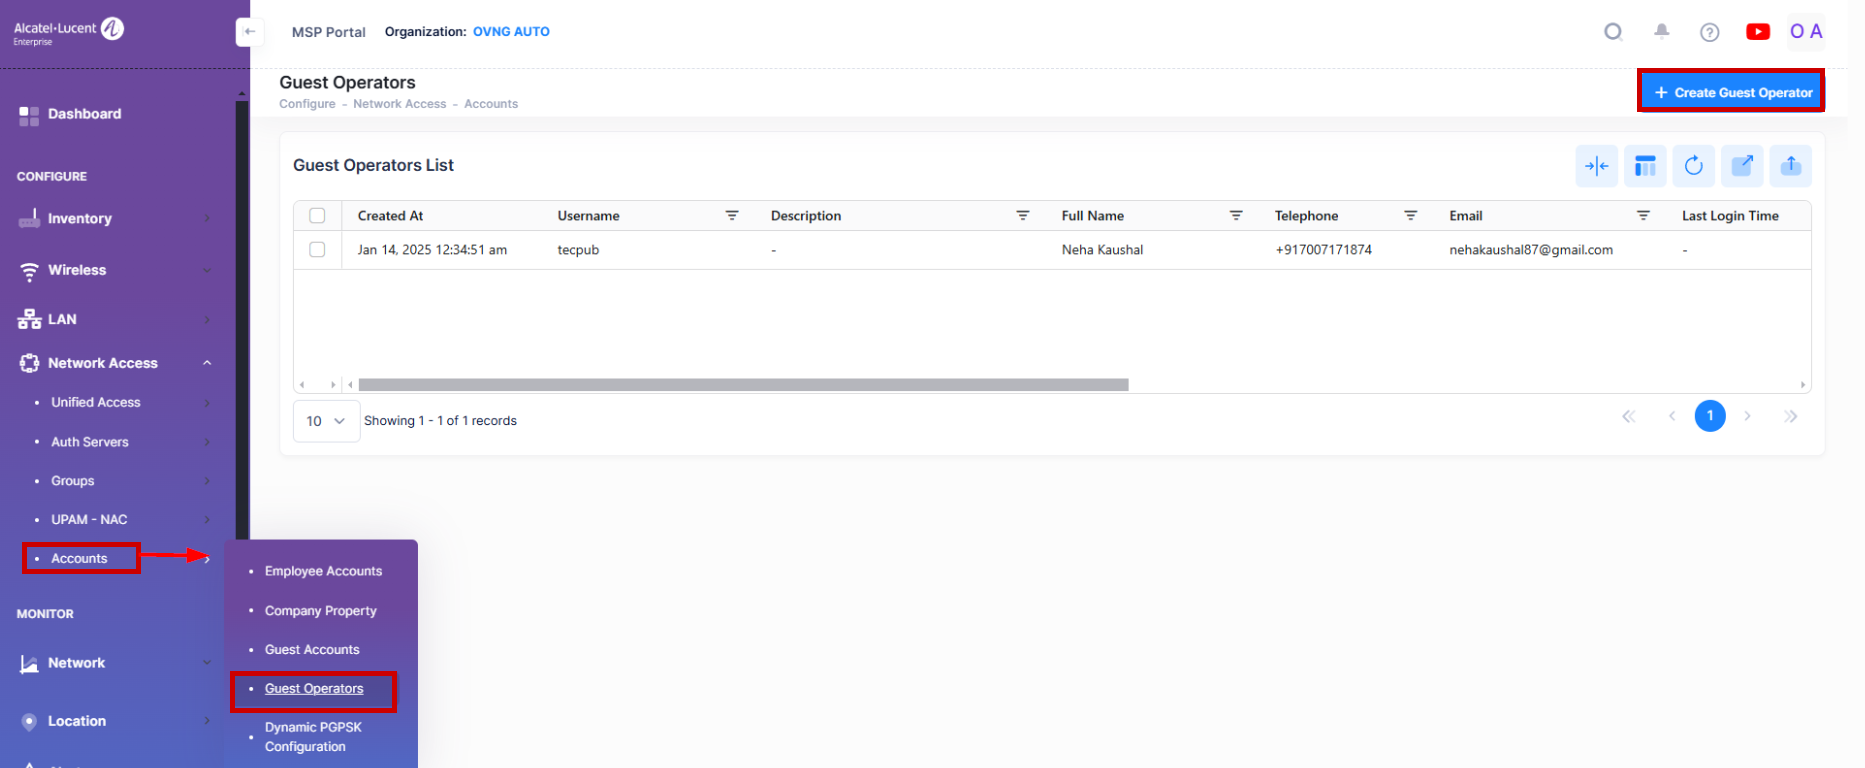Click the table's horizontal scrollbar

pos(743,385)
